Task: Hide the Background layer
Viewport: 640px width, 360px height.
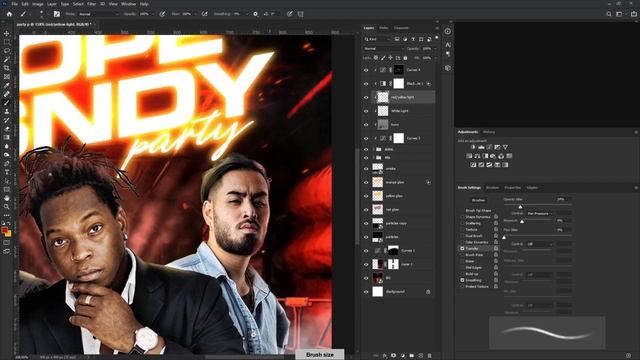Action: click(x=366, y=292)
